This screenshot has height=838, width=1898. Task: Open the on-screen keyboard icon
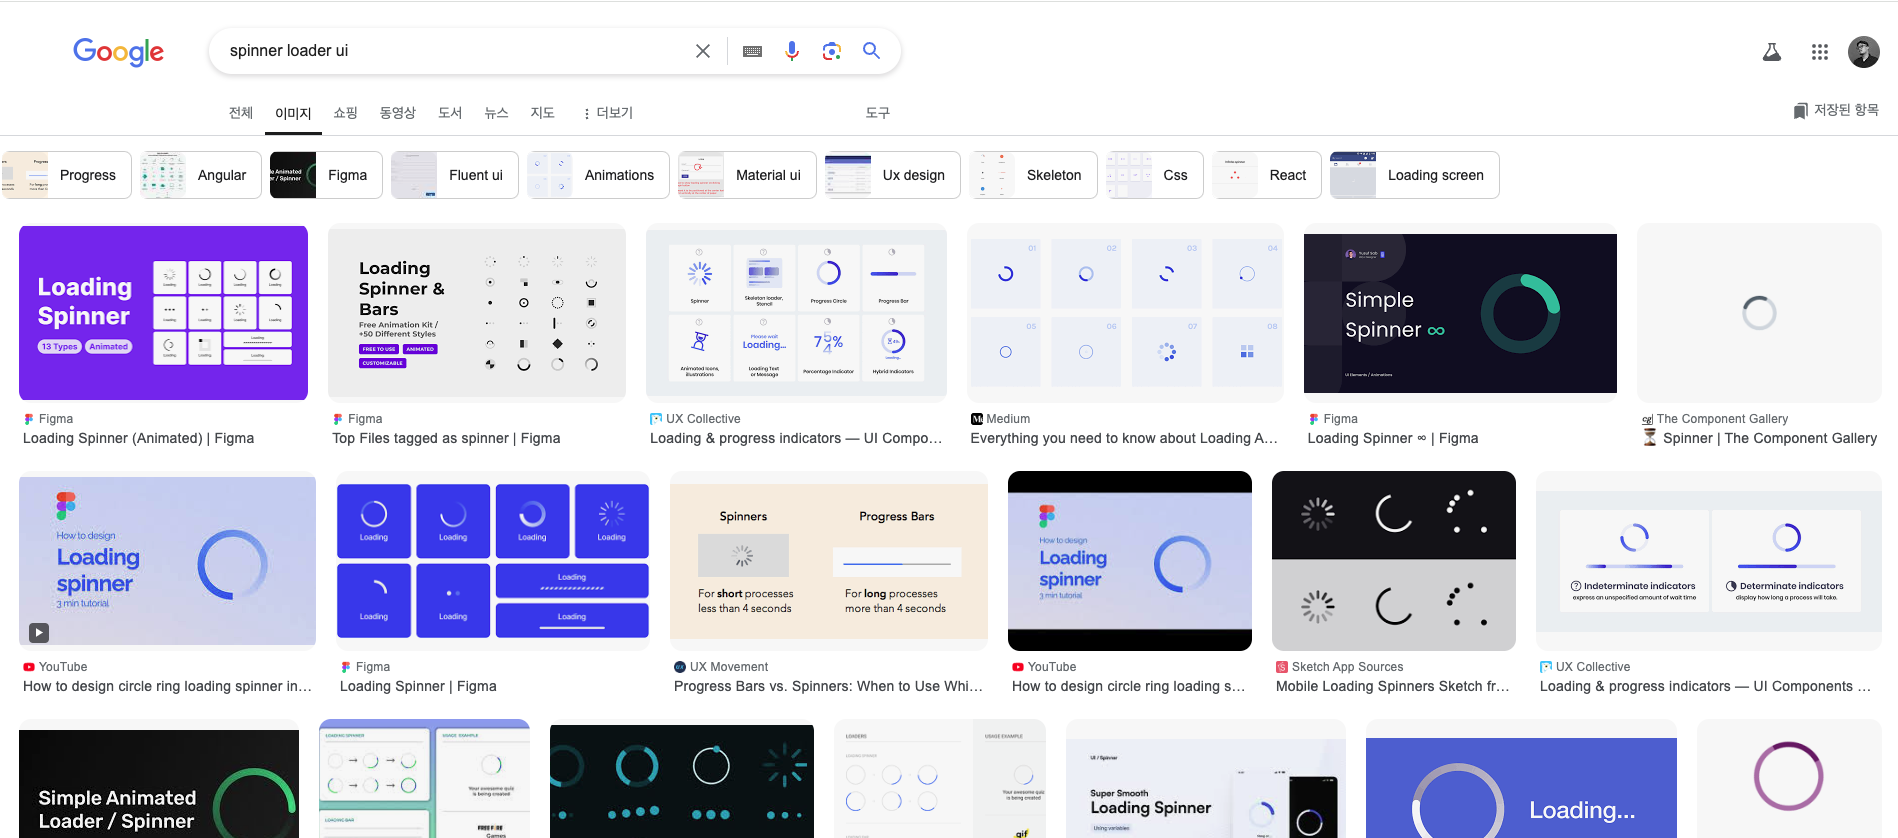pos(753,51)
